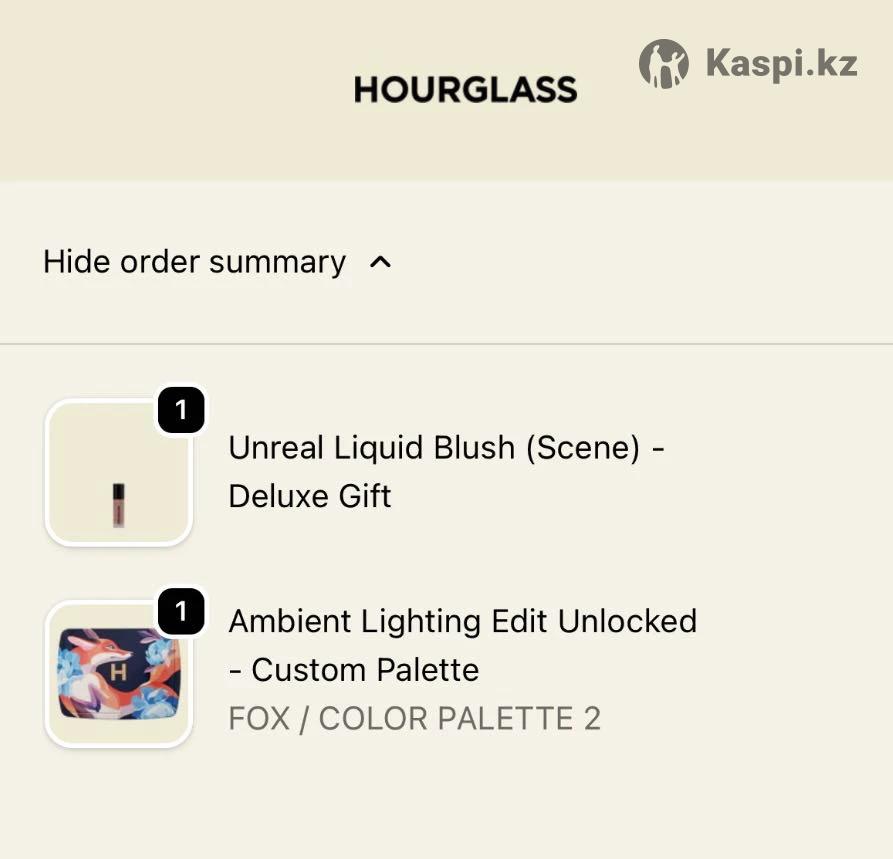Click the 'Ambient Lighting Edit Unlocked' title

click(462, 621)
